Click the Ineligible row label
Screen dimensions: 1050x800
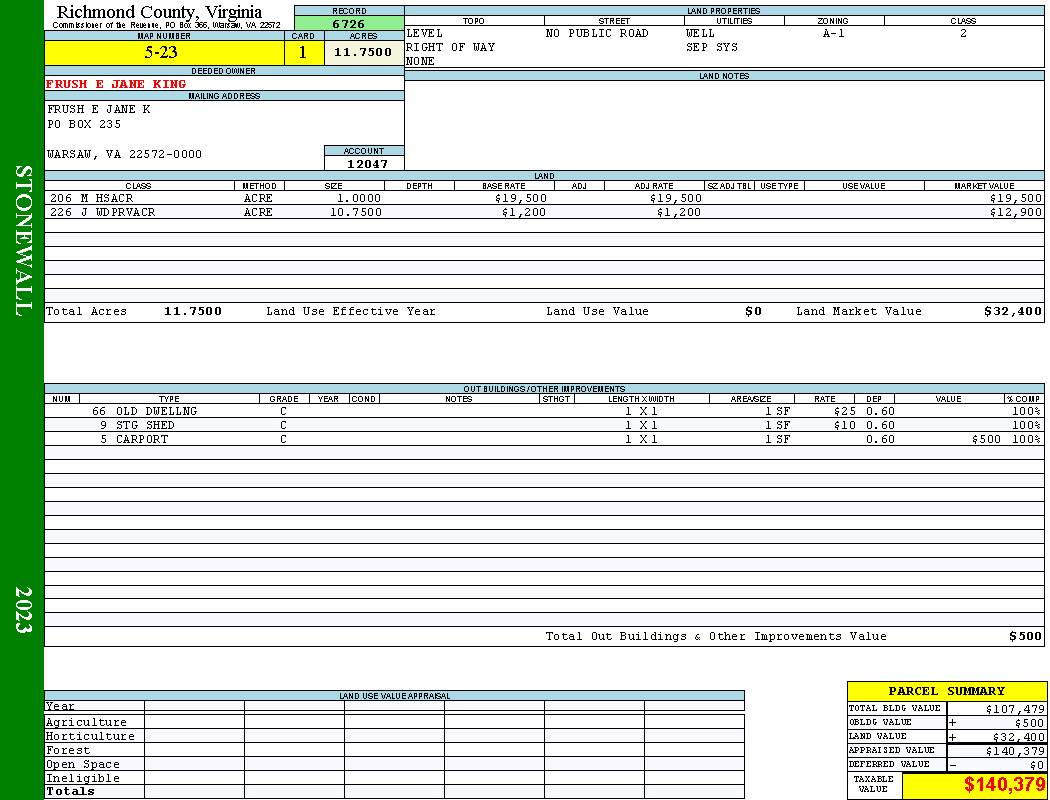[83, 779]
